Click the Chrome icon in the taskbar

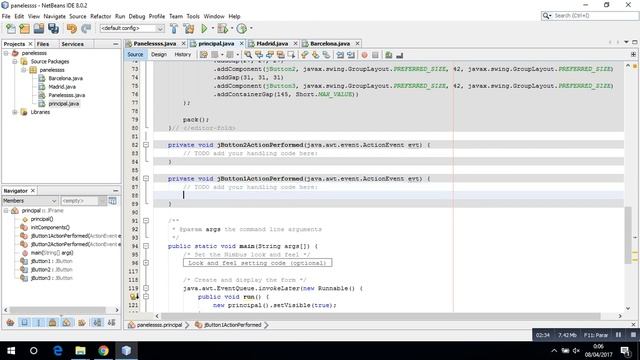click(103, 351)
